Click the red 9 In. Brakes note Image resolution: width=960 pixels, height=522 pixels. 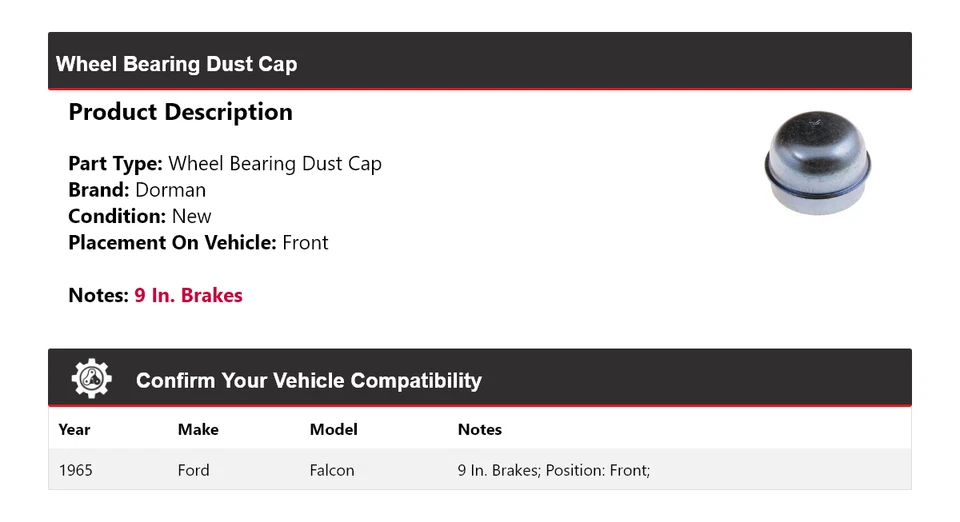pos(189,295)
